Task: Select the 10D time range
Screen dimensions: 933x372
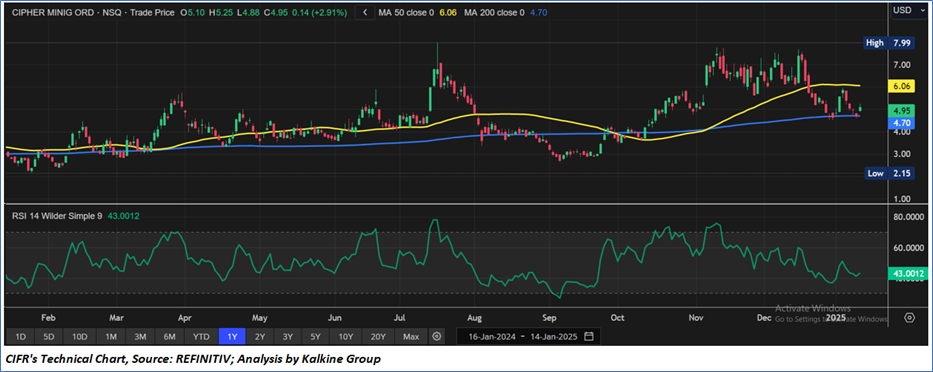Action: 80,337
